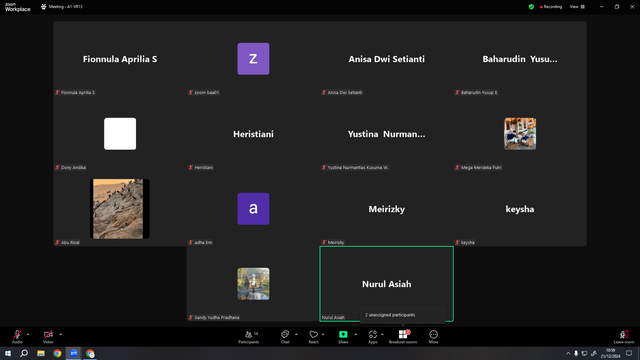Select adha bm purple 'a' avatar
The width and height of the screenshot is (640, 360).
[x=253, y=209]
